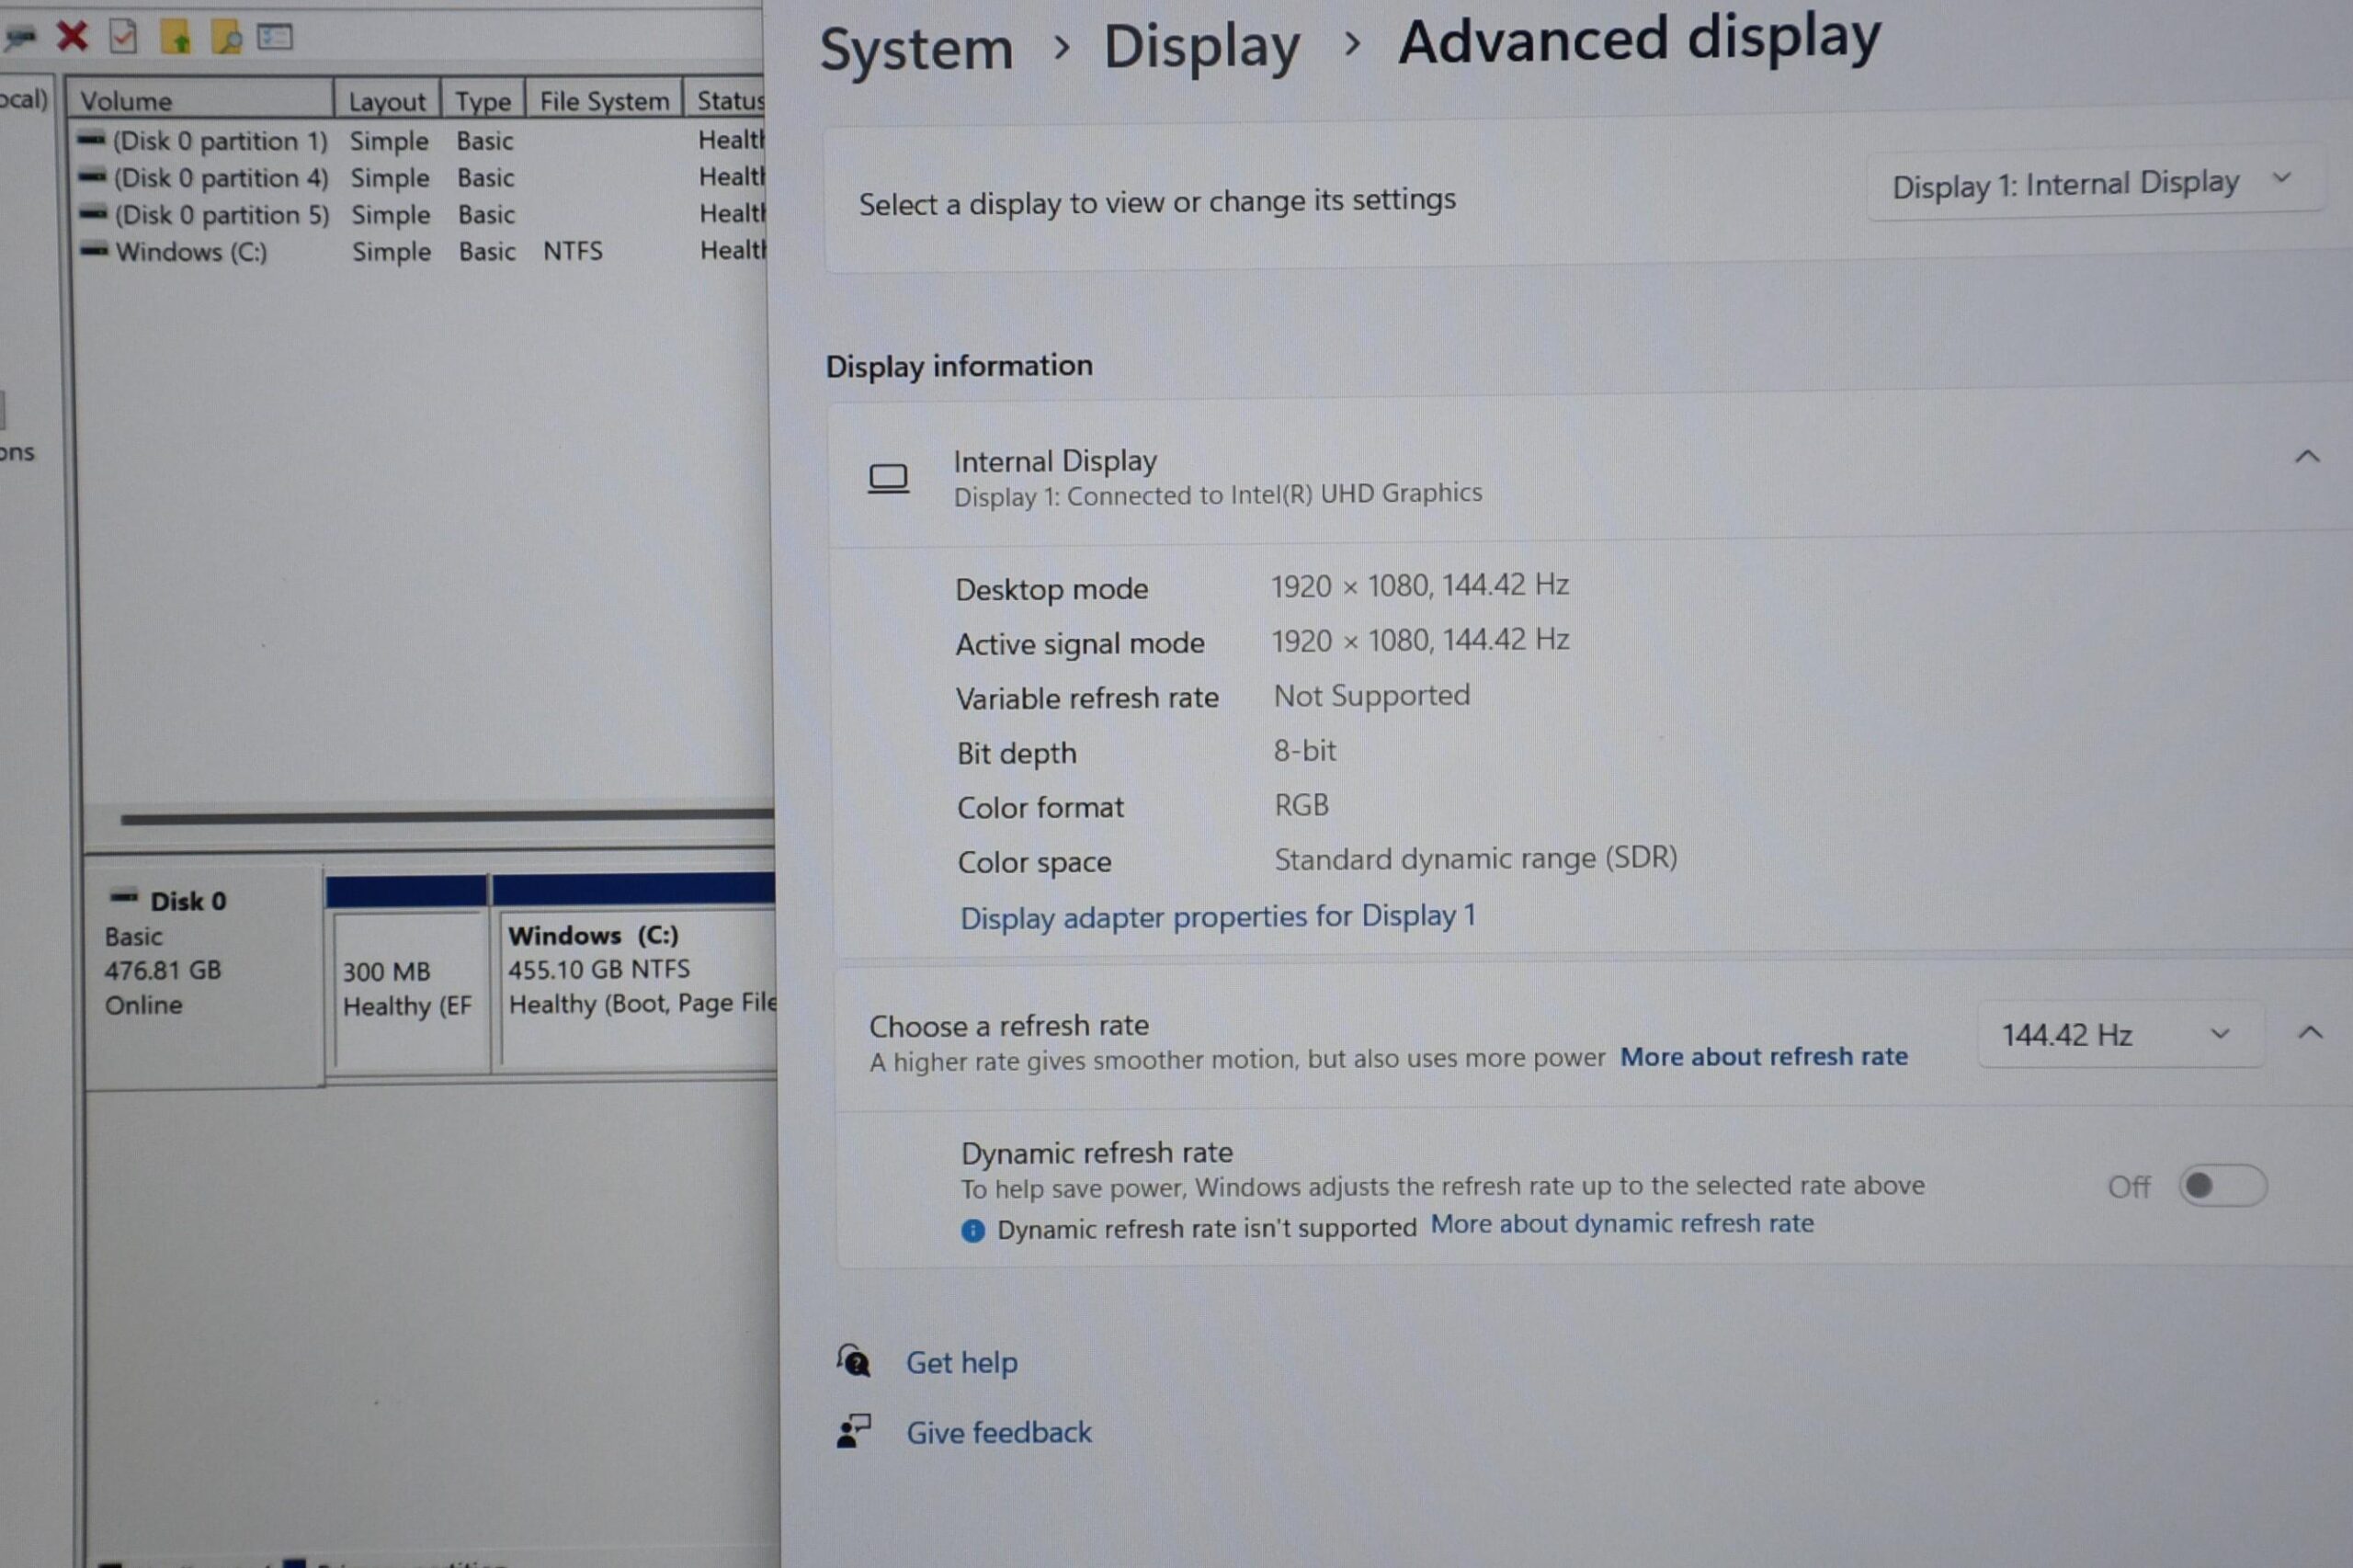2353x1568 pixels.
Task: Go to System in the Settings breadcrumb
Action: pyautogui.click(x=916, y=49)
